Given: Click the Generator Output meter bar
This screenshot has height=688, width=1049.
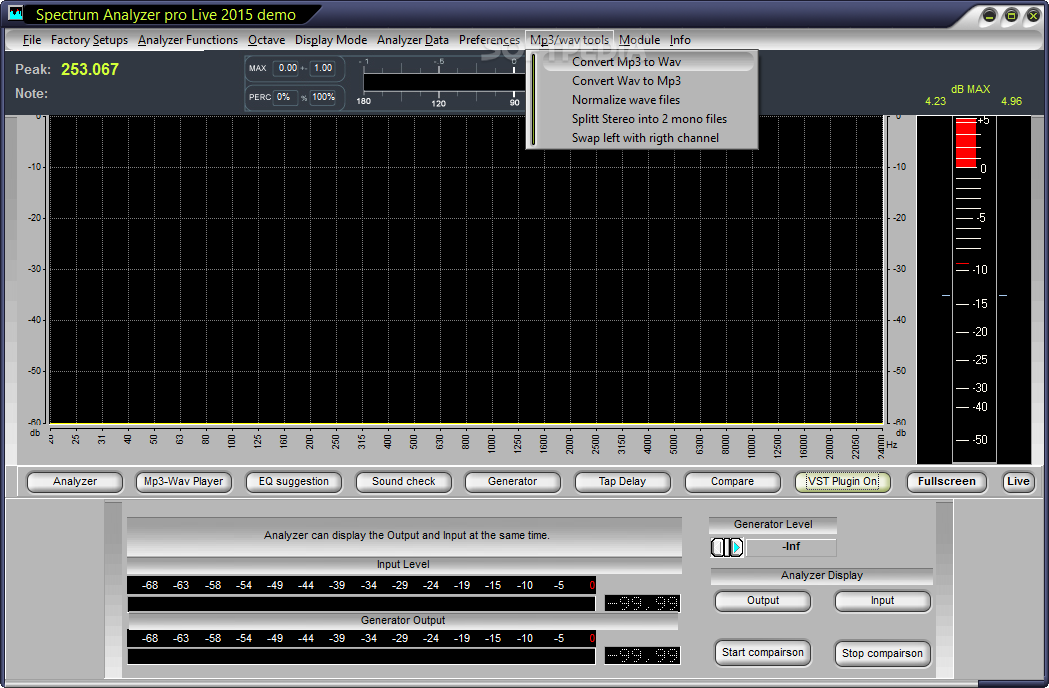Looking at the screenshot, I should click(361, 657).
